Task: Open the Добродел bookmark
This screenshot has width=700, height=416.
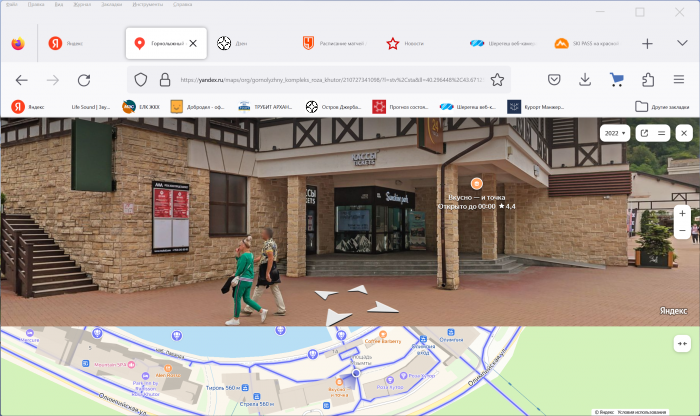Action: coord(197,107)
